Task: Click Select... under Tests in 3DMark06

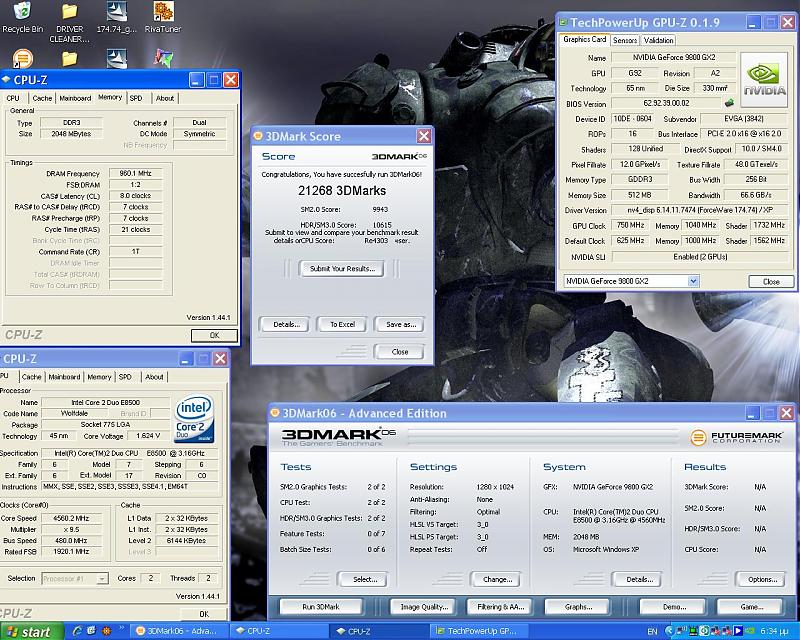Action: [x=365, y=579]
